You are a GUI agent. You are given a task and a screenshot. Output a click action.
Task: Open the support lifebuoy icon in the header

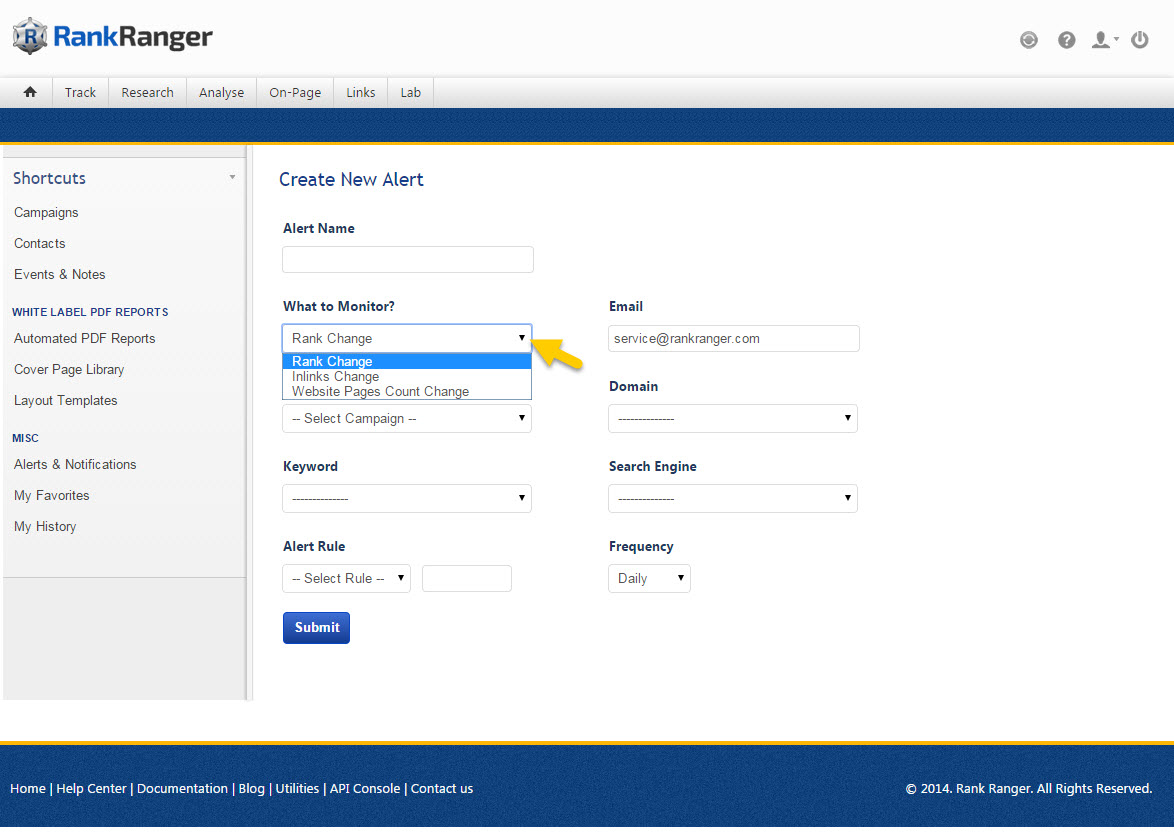(1029, 40)
